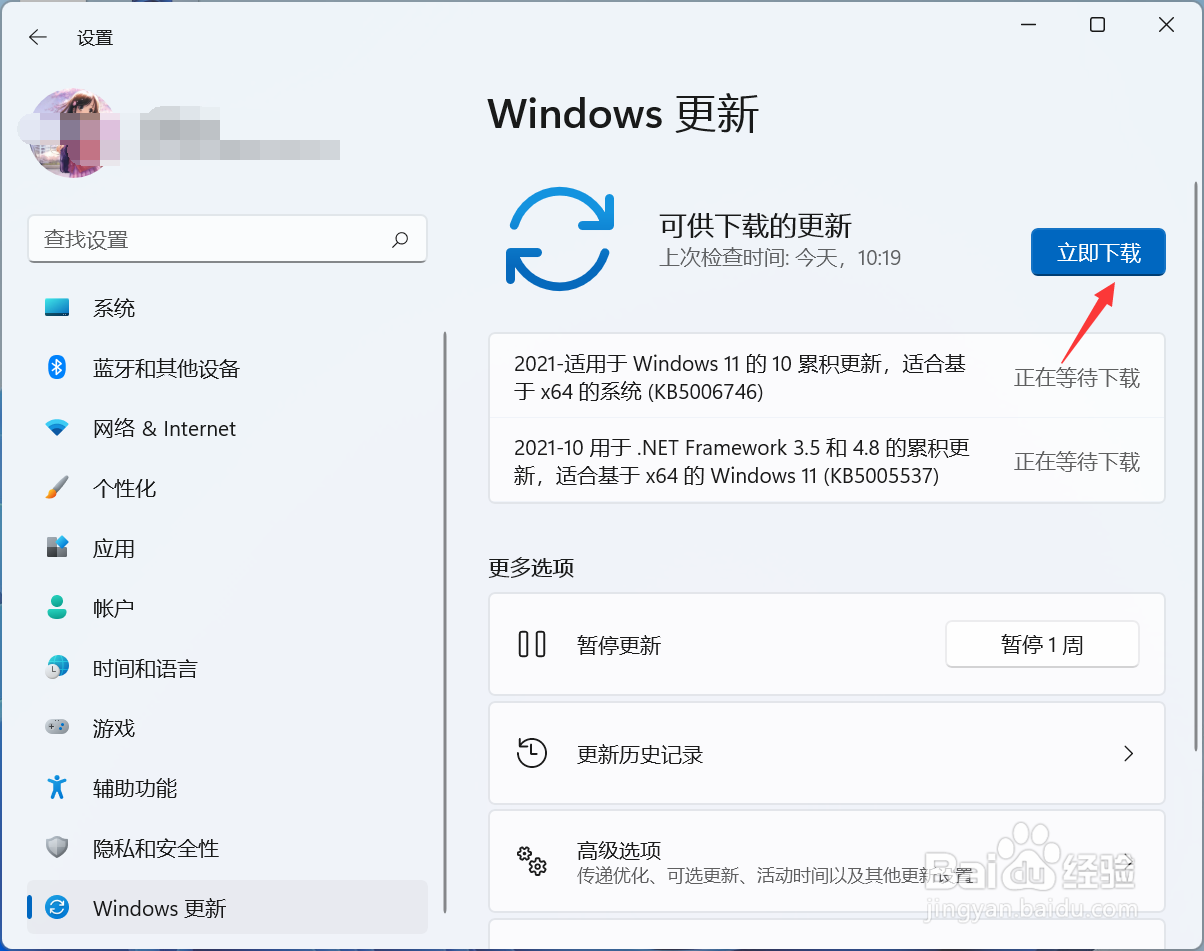
Task: Click 正在等待下载 status for KB5005537
Action: [x=1077, y=462]
